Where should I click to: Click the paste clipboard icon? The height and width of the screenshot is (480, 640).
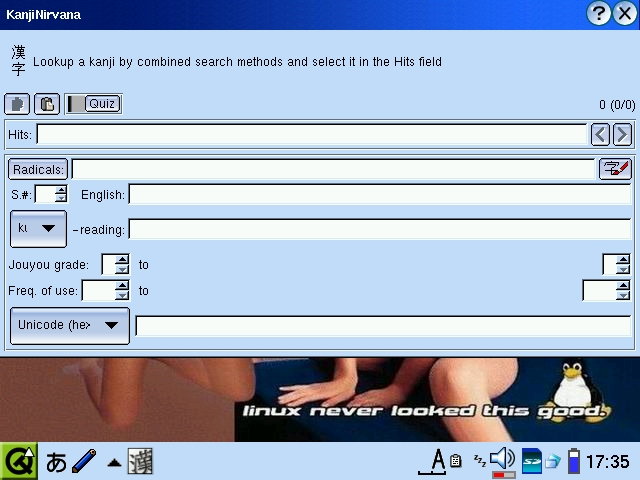tap(47, 104)
